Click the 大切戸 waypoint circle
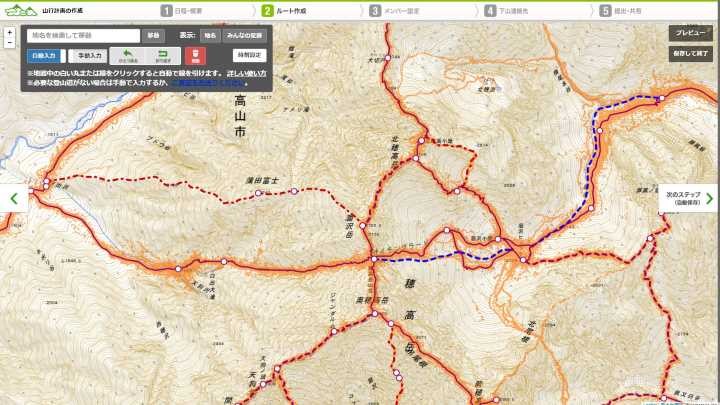720x405 pixels. tap(388, 58)
